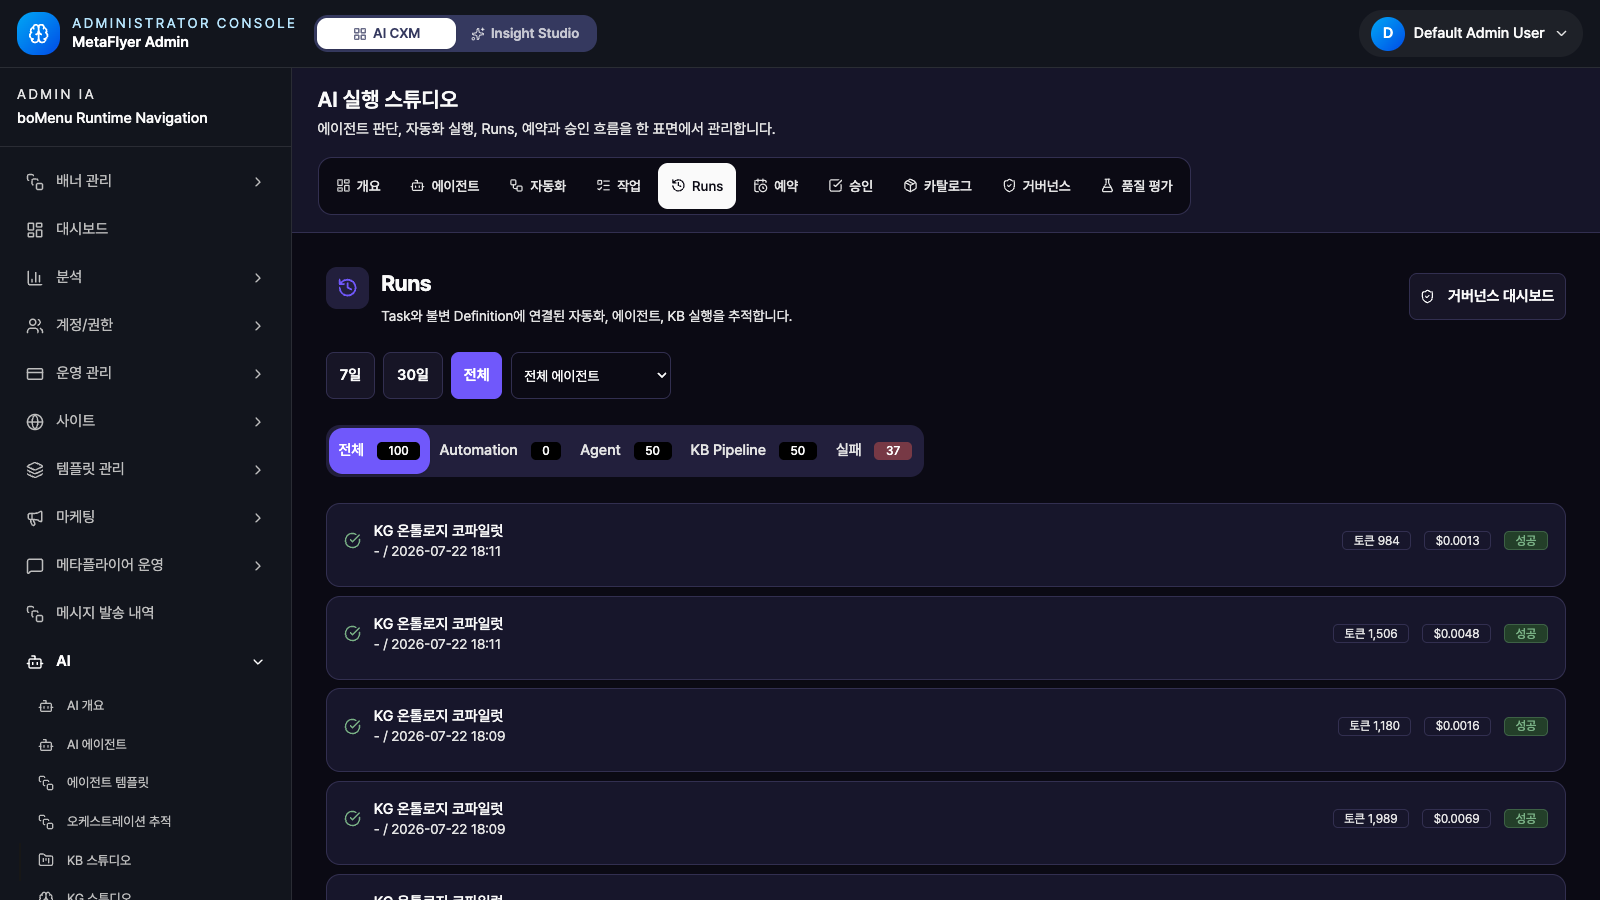Click the dashboard grid icon in sidebar
Screen dimensions: 1600x900
click(x=35, y=229)
